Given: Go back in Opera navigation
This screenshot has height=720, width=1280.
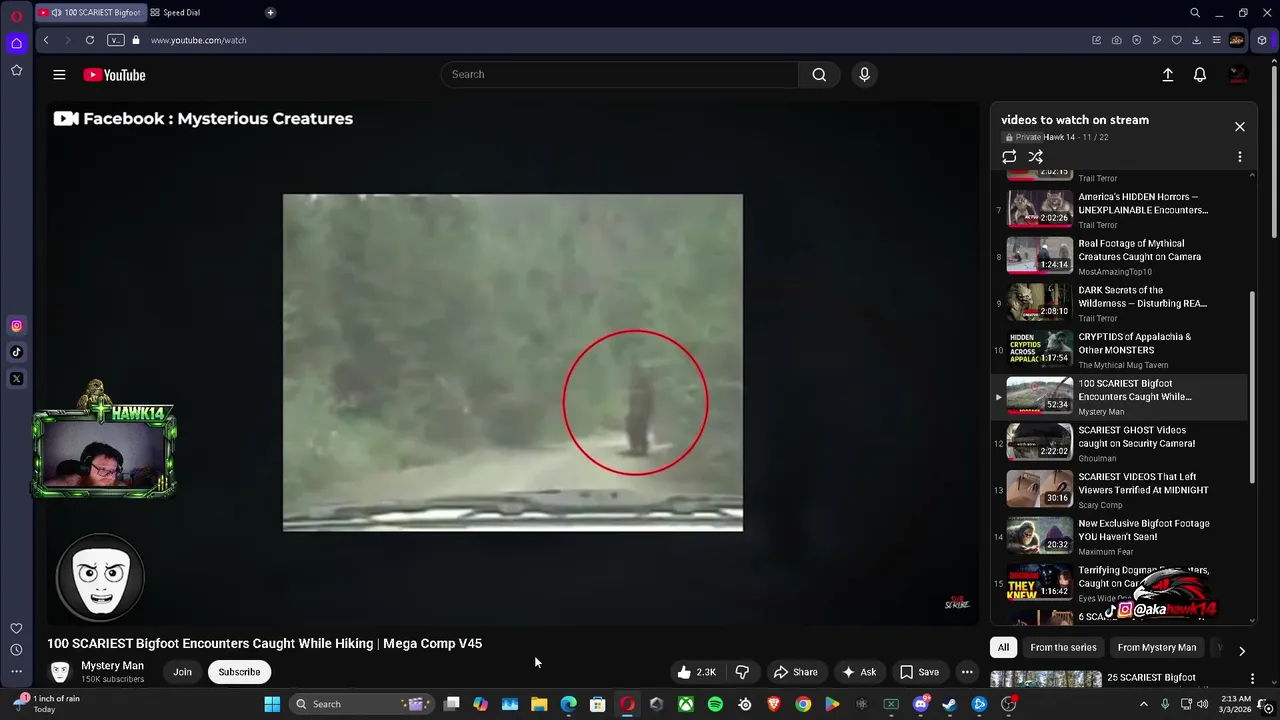Looking at the screenshot, I should point(46,40).
